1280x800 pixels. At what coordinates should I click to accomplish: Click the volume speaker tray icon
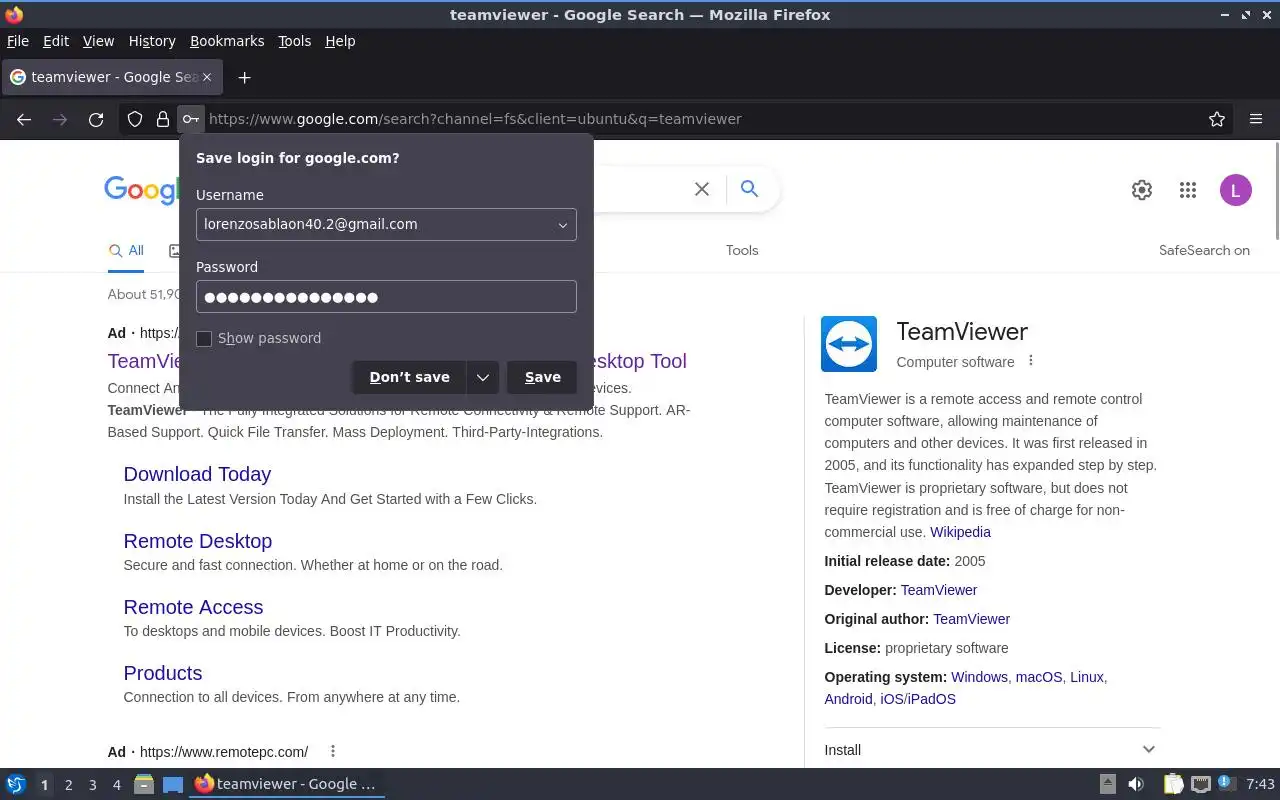point(1136,784)
